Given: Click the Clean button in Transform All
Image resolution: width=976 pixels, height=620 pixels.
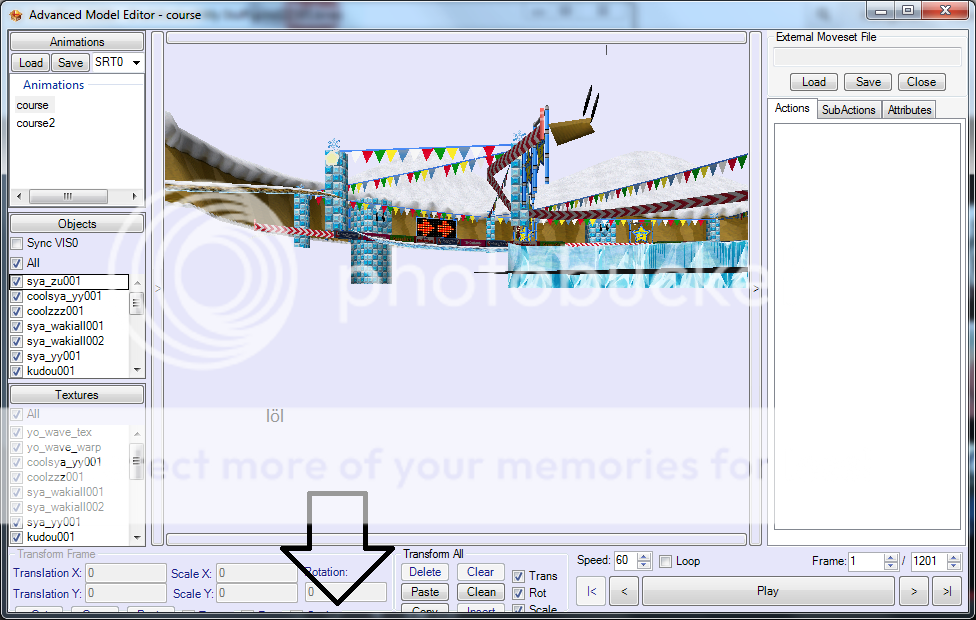Looking at the screenshot, I should (481, 592).
